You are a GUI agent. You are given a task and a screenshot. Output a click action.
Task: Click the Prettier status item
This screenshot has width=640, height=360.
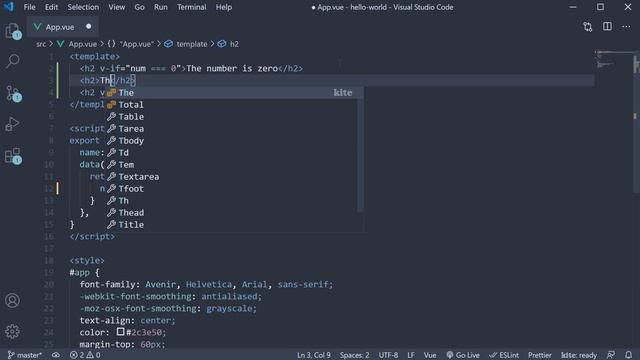pos(540,355)
